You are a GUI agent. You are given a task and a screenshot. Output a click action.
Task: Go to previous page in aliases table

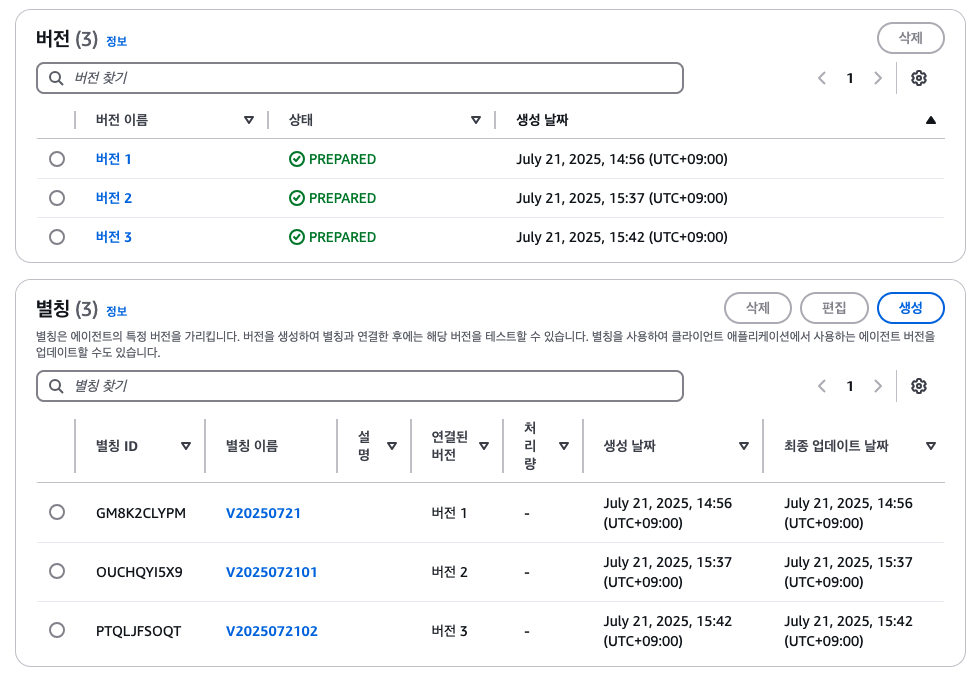click(822, 386)
